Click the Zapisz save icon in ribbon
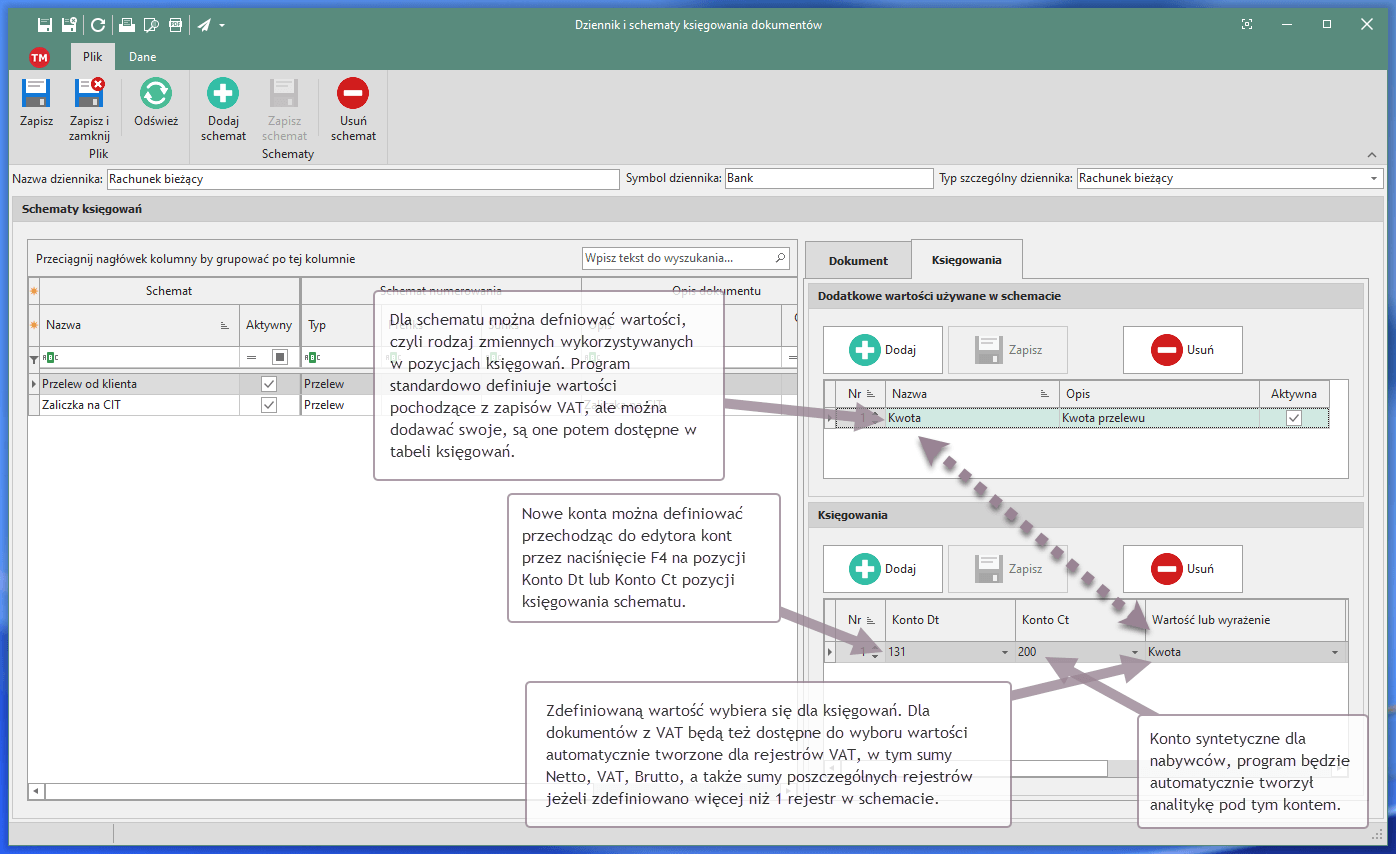This screenshot has width=1396, height=854. tap(36, 95)
